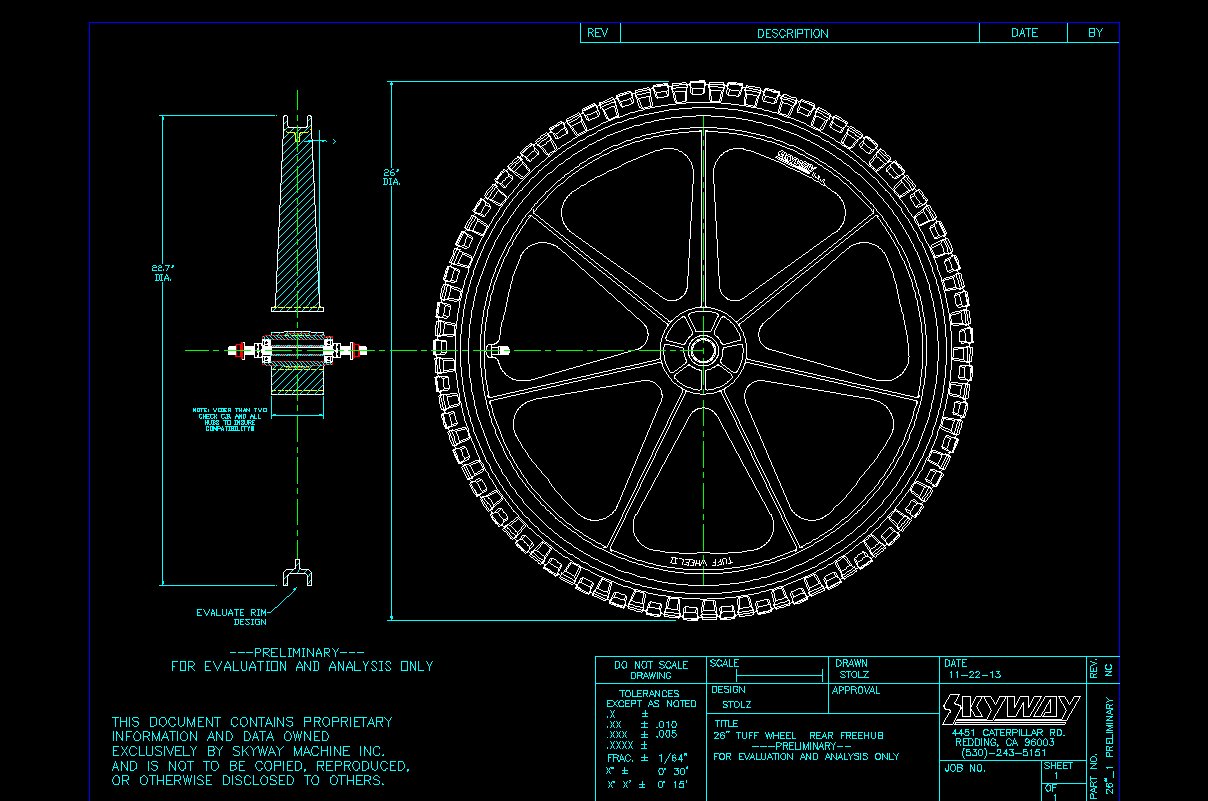Click the valve stem on the wheel's left side
The width and height of the screenshot is (1208, 801).
click(500, 350)
